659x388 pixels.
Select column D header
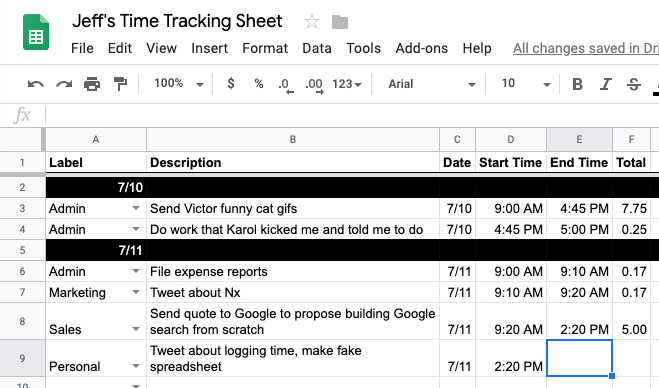click(x=511, y=140)
